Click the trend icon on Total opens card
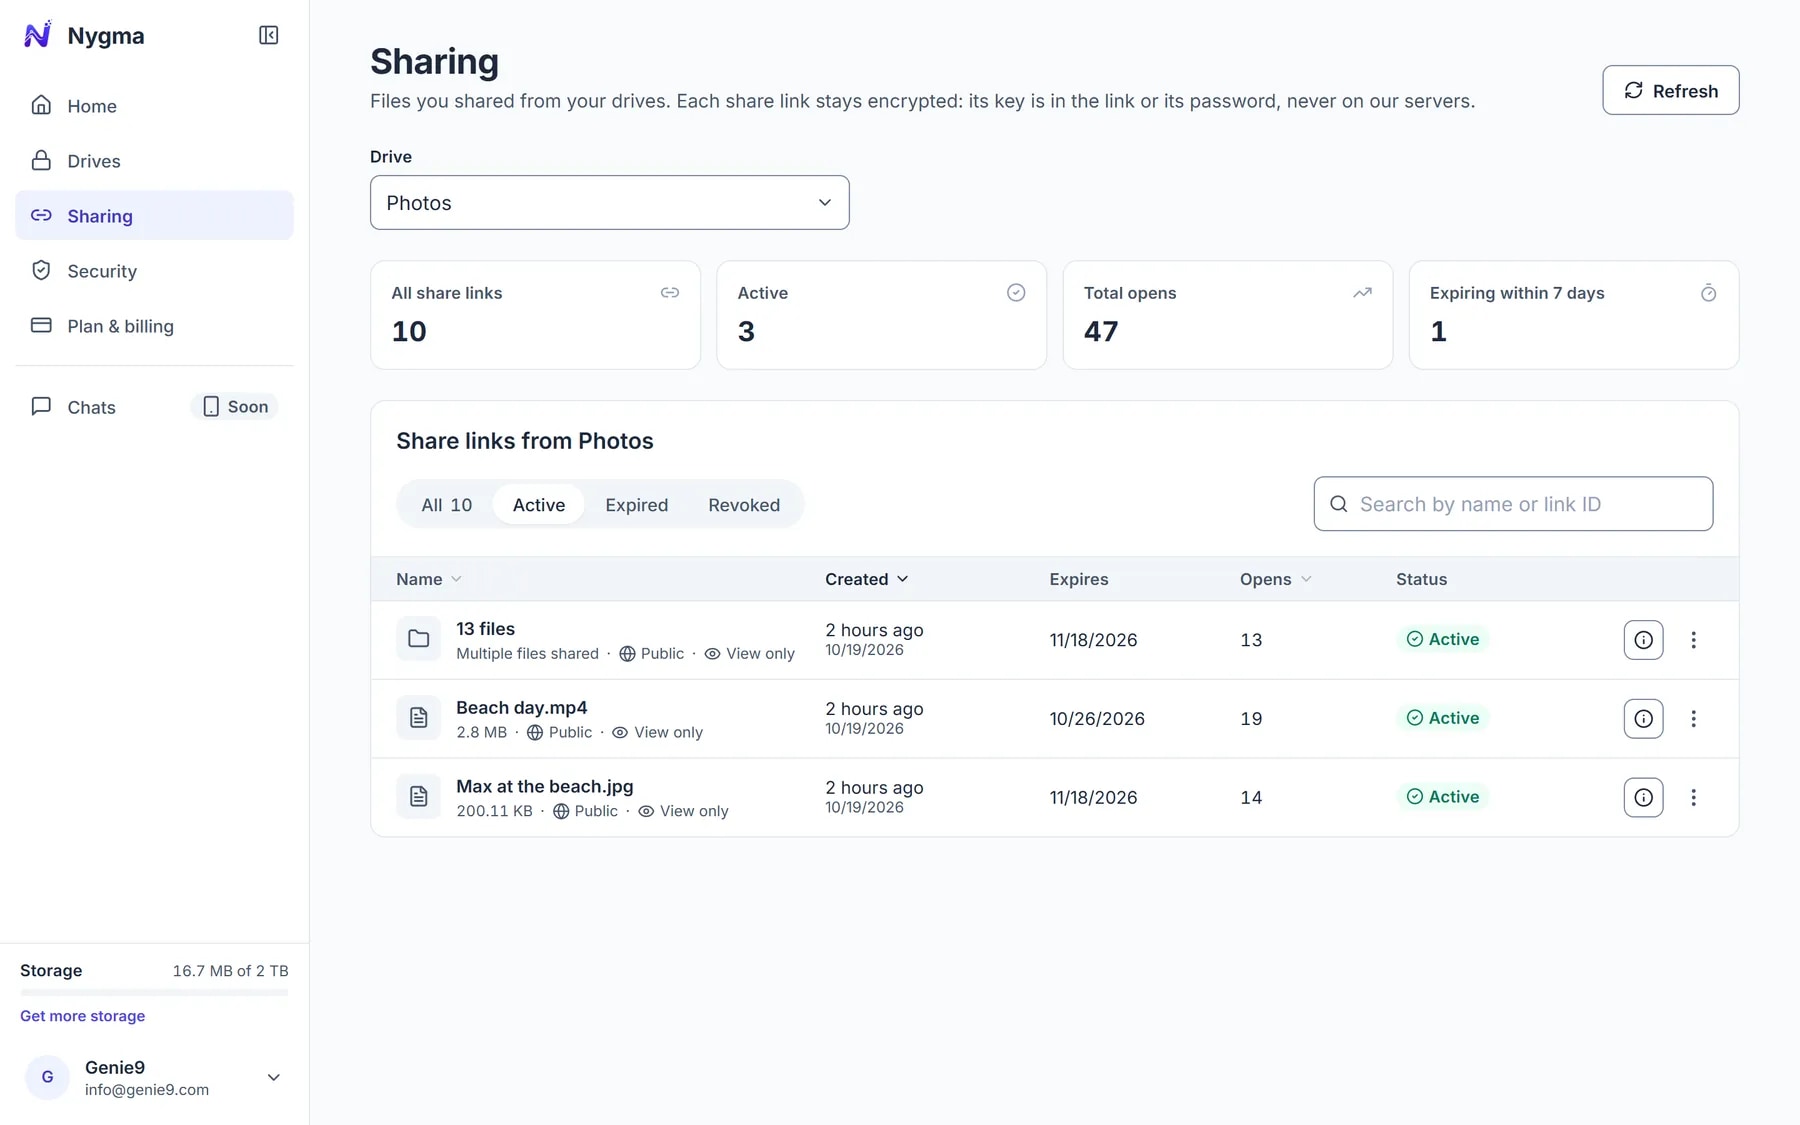The height and width of the screenshot is (1125, 1800). (x=1362, y=293)
